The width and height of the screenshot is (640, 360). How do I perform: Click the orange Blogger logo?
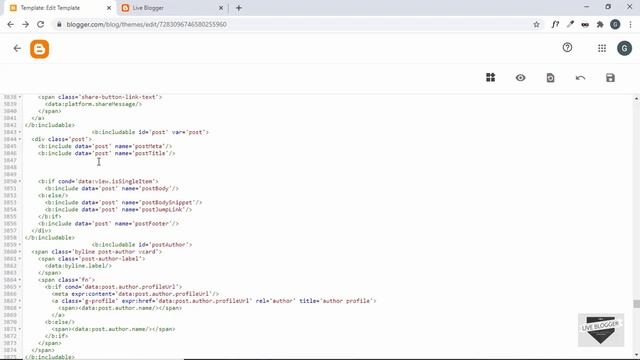point(40,49)
